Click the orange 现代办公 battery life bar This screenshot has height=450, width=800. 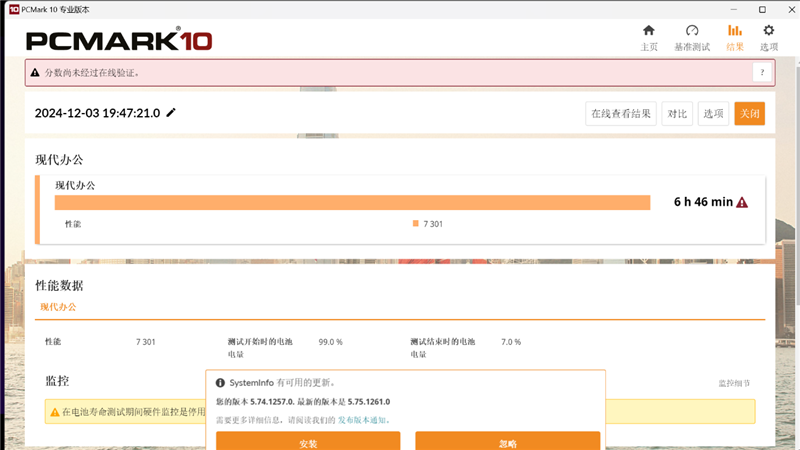point(353,203)
